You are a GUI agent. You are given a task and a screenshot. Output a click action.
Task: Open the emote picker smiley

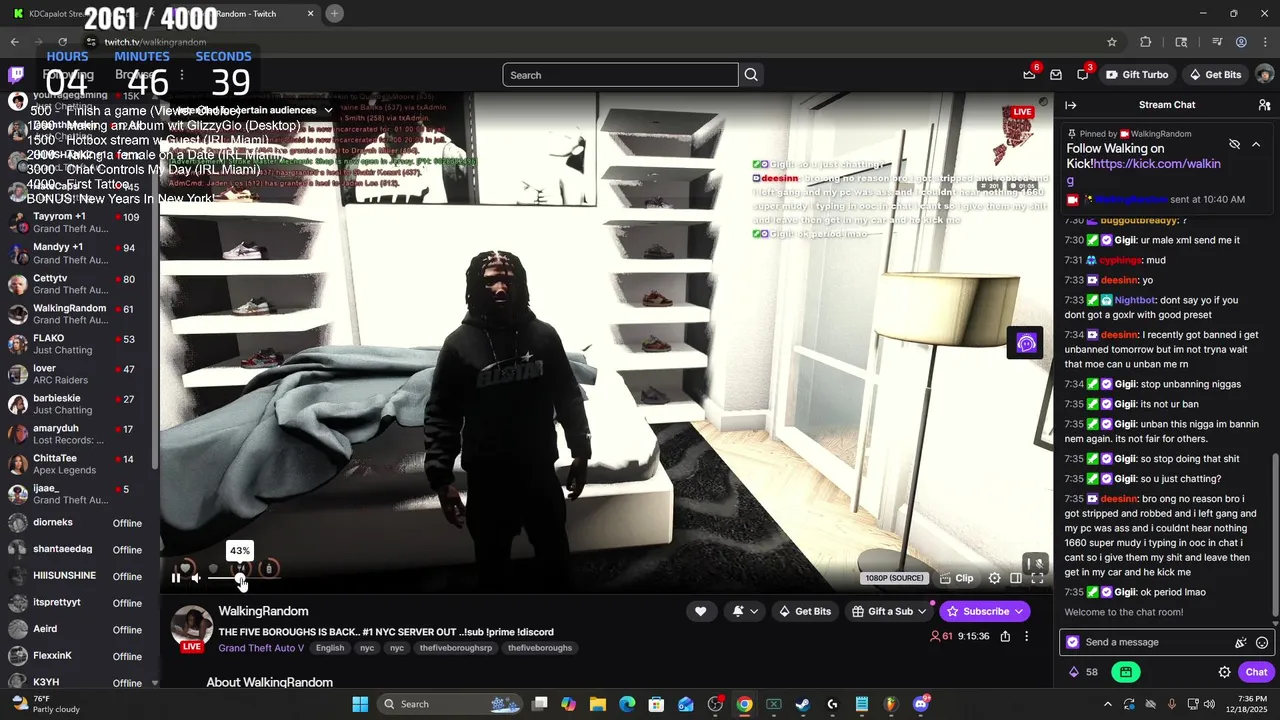(1262, 643)
